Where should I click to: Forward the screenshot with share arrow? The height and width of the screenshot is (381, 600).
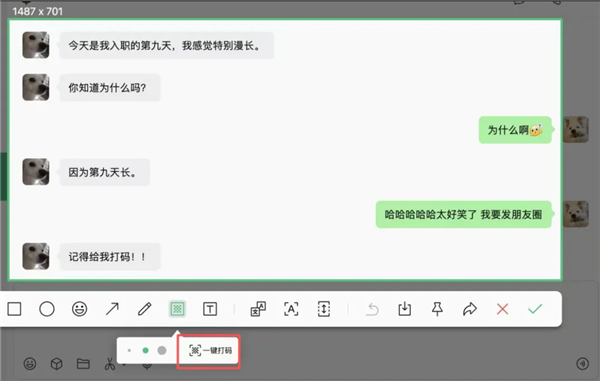coord(470,309)
